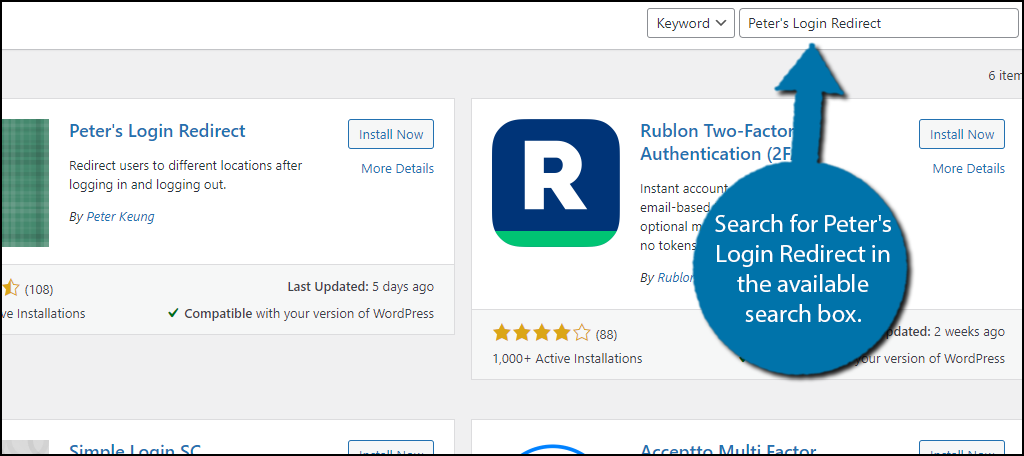Open the Accentto Multi Factor plugin title

click(728, 449)
